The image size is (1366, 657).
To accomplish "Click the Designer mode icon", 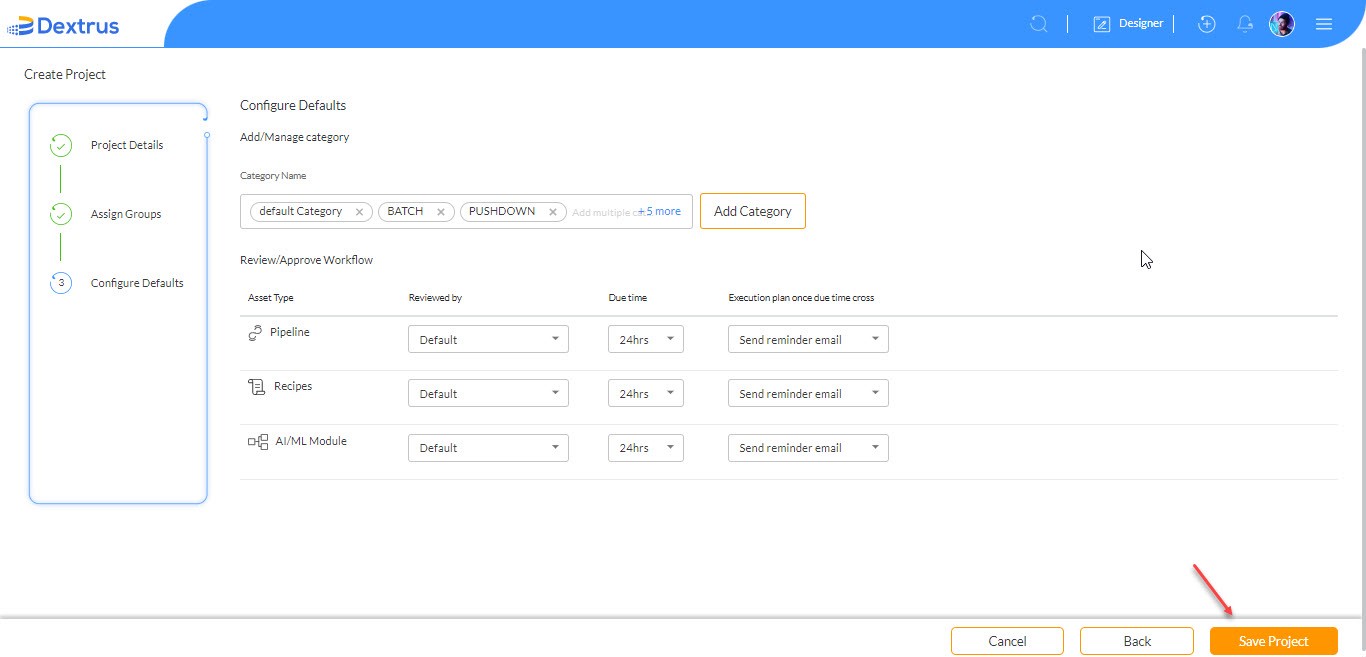I will point(1102,24).
